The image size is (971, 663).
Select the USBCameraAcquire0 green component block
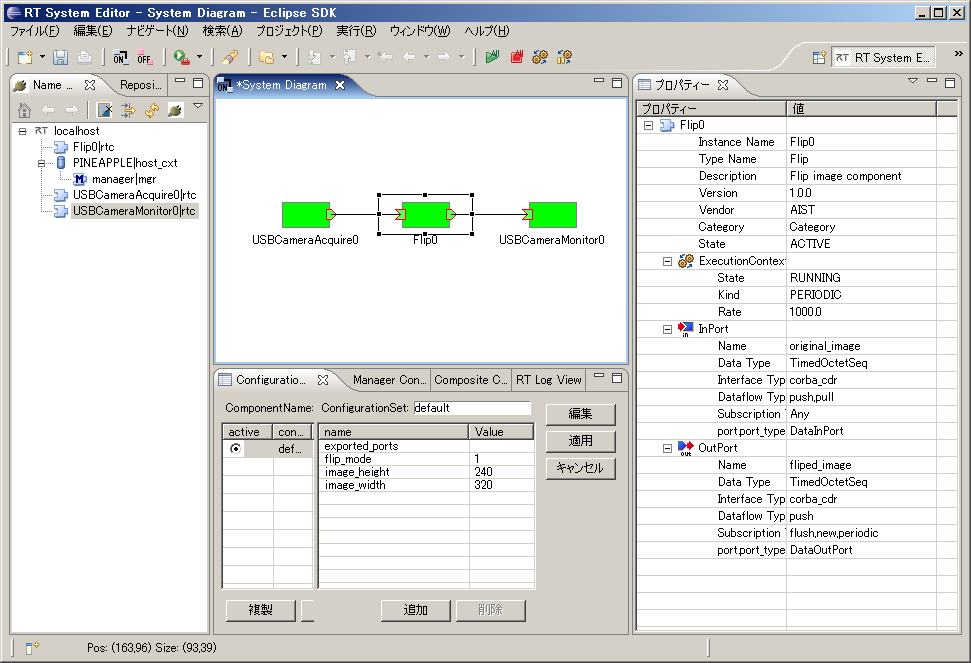coord(306,215)
